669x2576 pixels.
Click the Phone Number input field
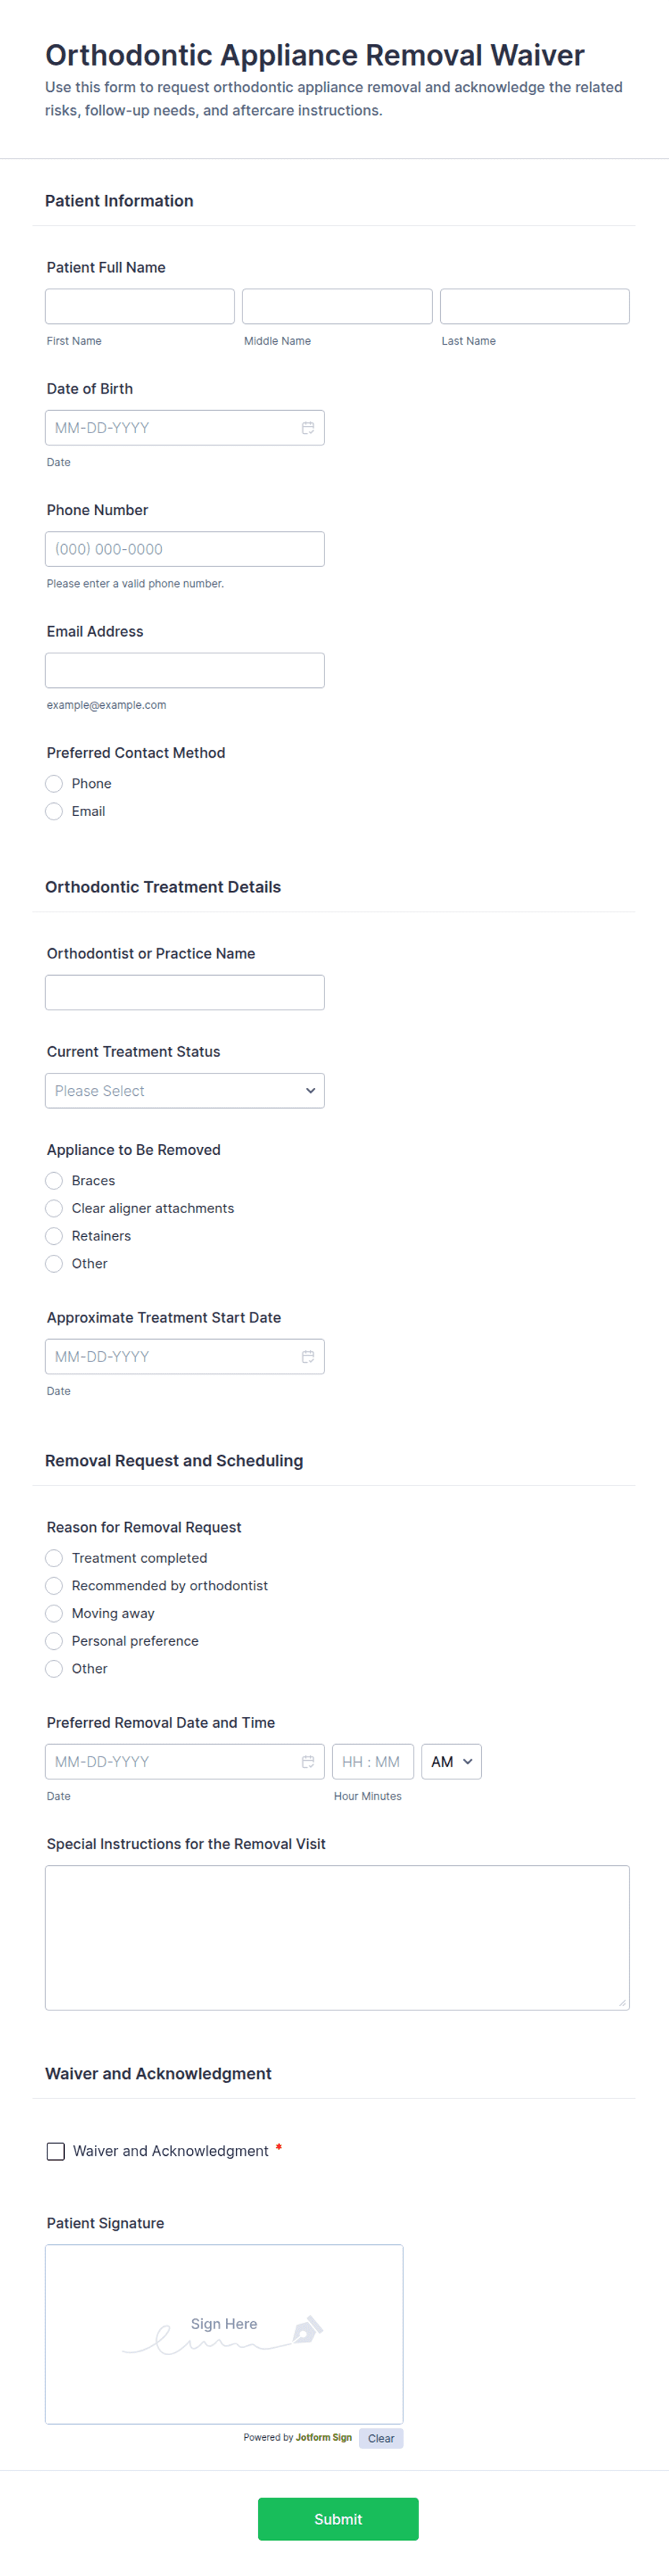coord(184,549)
